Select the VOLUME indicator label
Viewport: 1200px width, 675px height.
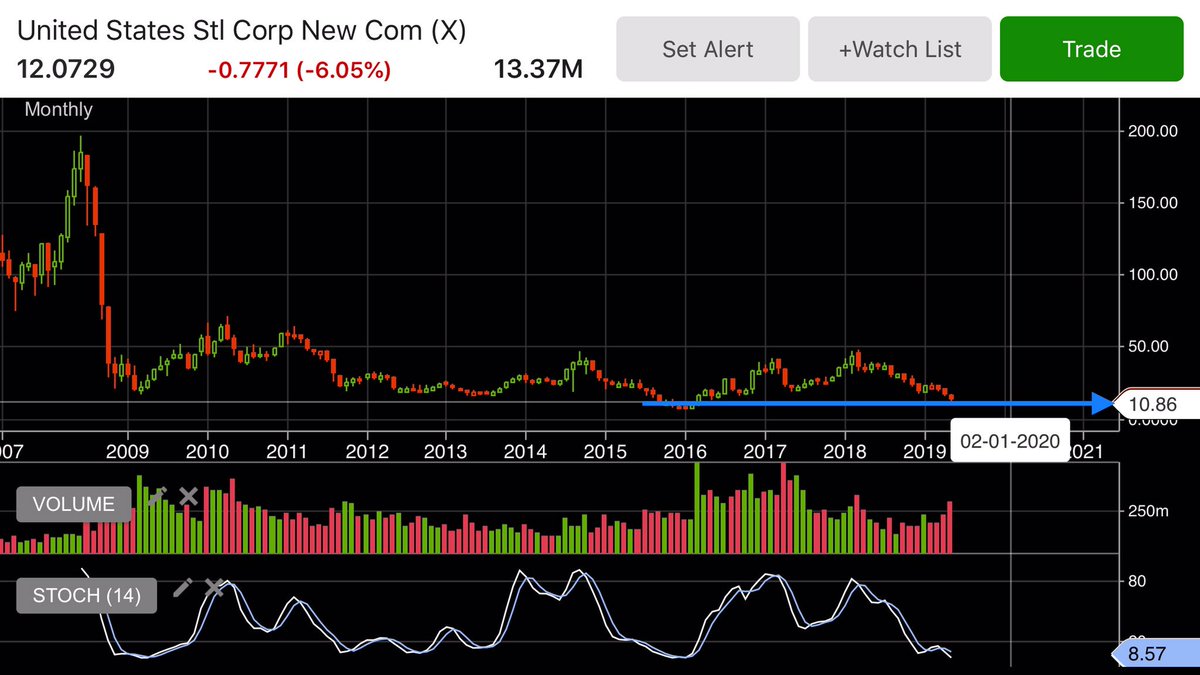(x=74, y=504)
